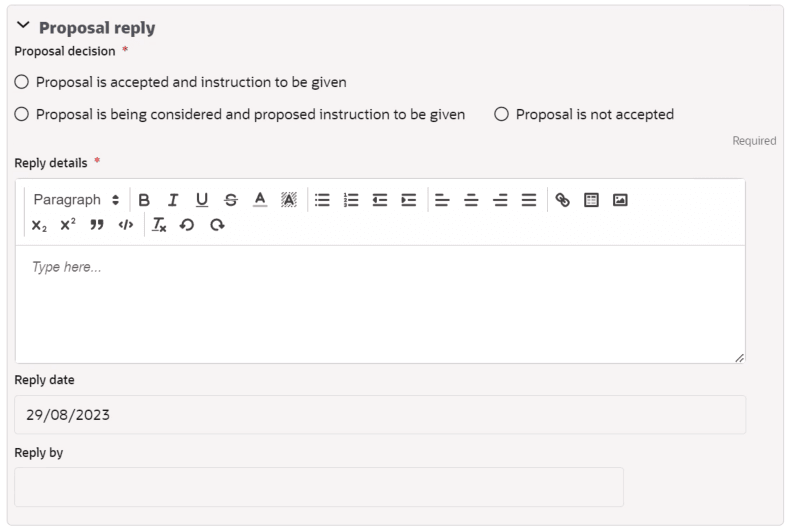Viewport: 789px width, 529px height.
Task: Toggle bold formatting in the editor
Action: 144,200
